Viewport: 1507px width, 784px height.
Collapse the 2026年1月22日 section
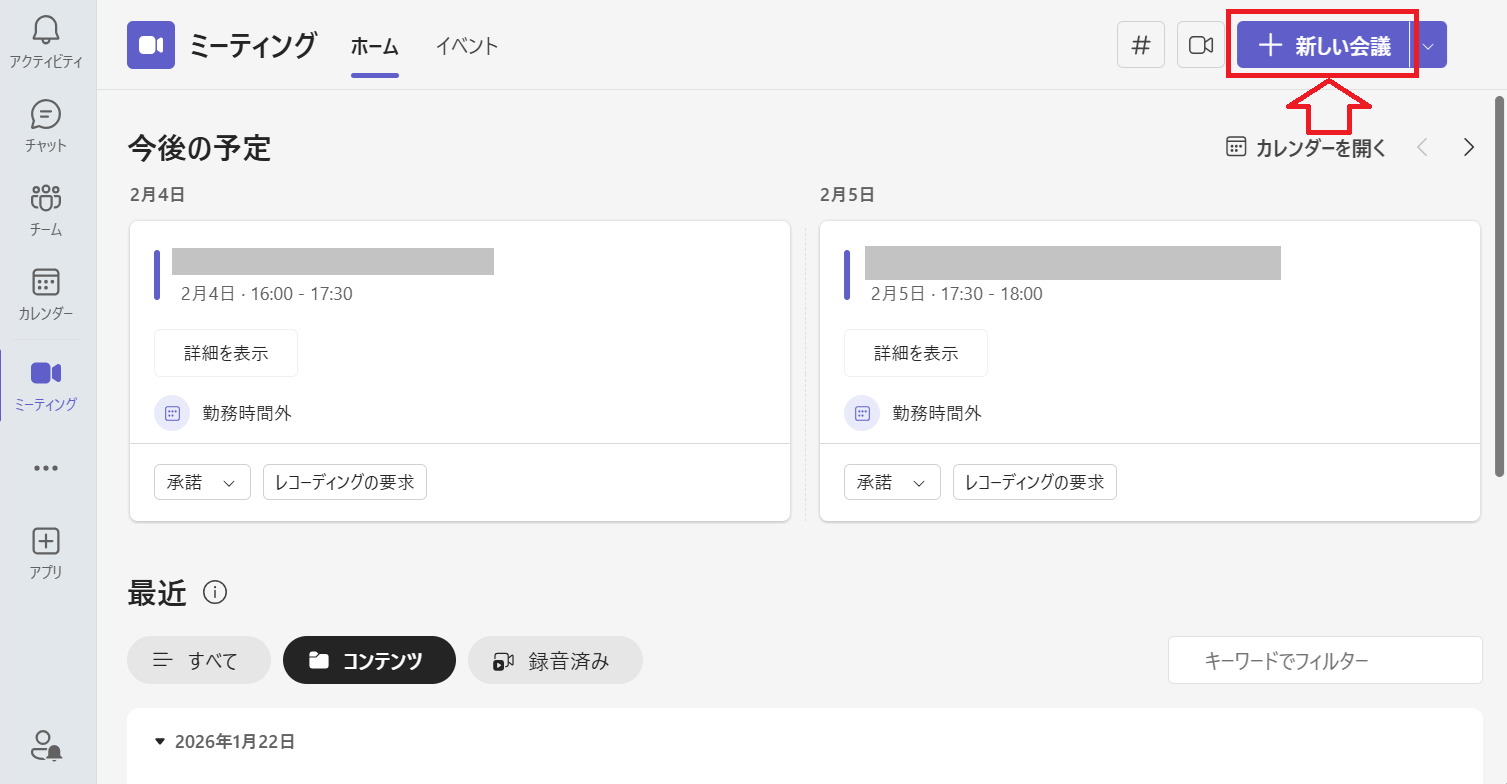[x=161, y=741]
